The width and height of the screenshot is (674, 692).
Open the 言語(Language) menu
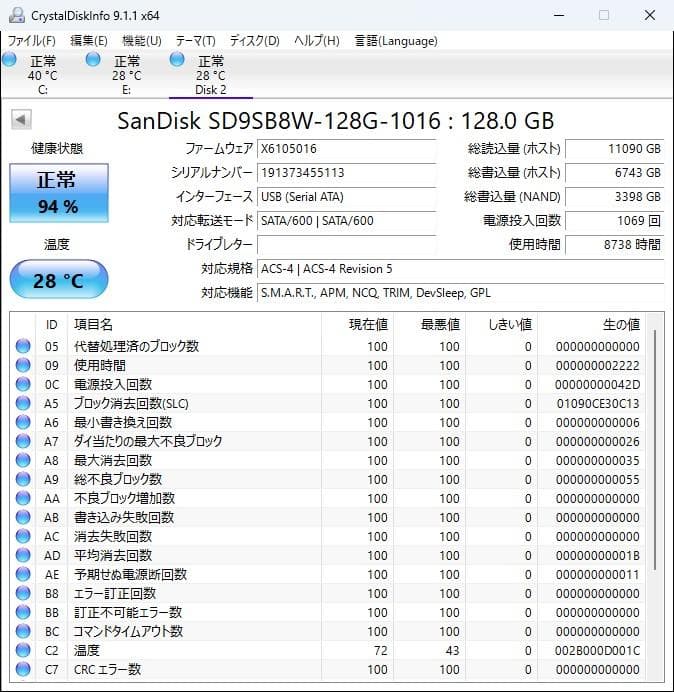tap(396, 41)
